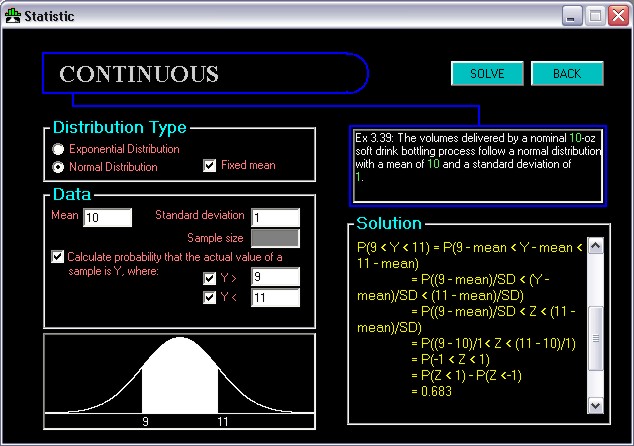Select Normal Distribution radio button
The image size is (634, 446).
pyautogui.click(x=58, y=167)
